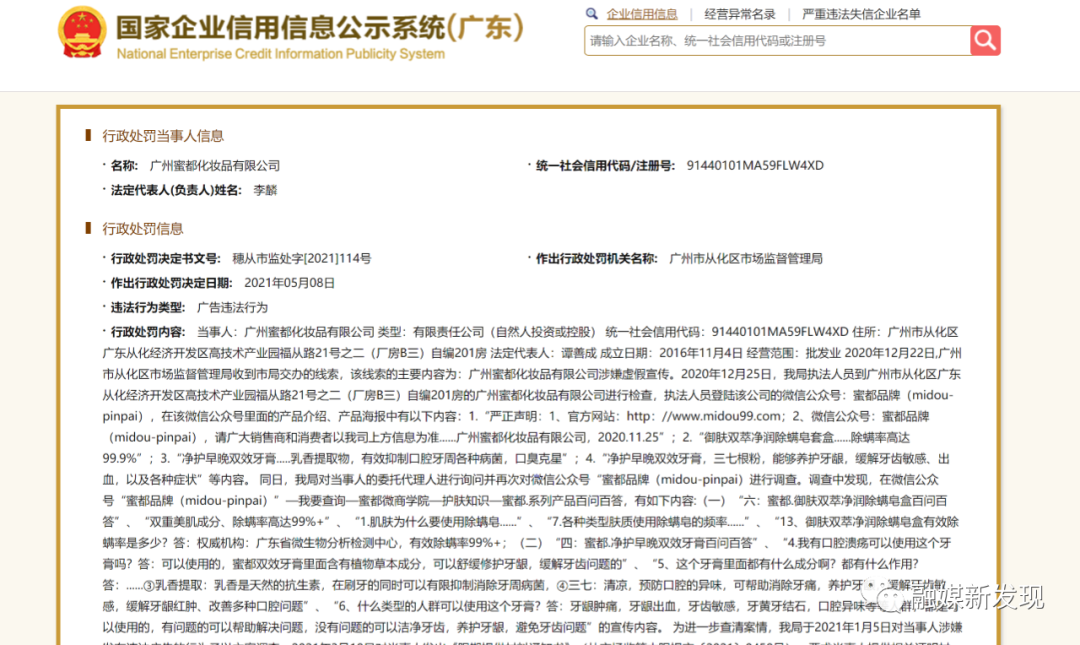The image size is (1080, 645).
Task: Click legal representative name 李麟
Action: coord(265,190)
